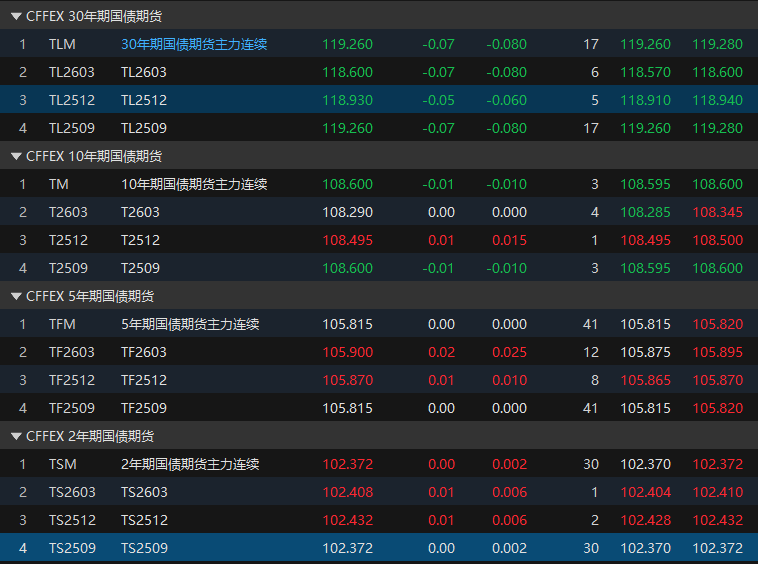The height and width of the screenshot is (564, 758).
Task: Click T2603 last price 108.290
Action: (x=348, y=212)
